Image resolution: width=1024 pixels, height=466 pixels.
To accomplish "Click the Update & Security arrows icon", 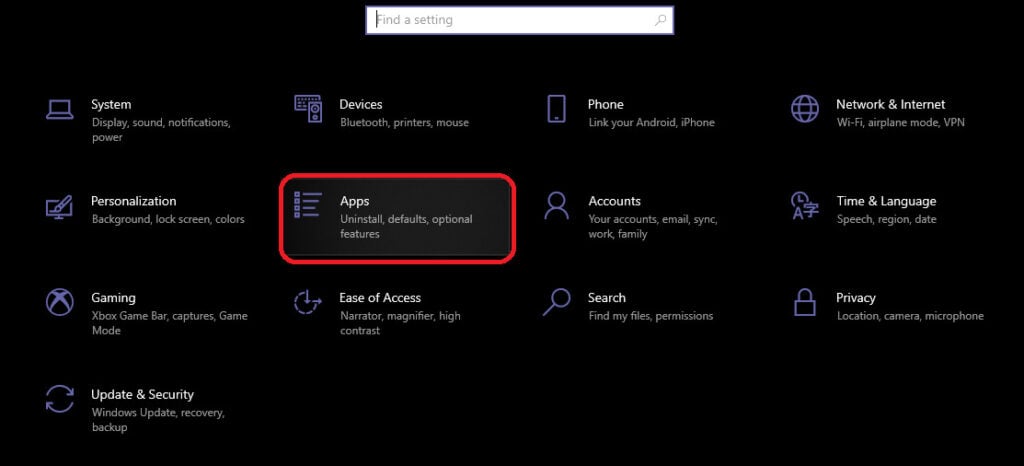I will click(x=59, y=399).
